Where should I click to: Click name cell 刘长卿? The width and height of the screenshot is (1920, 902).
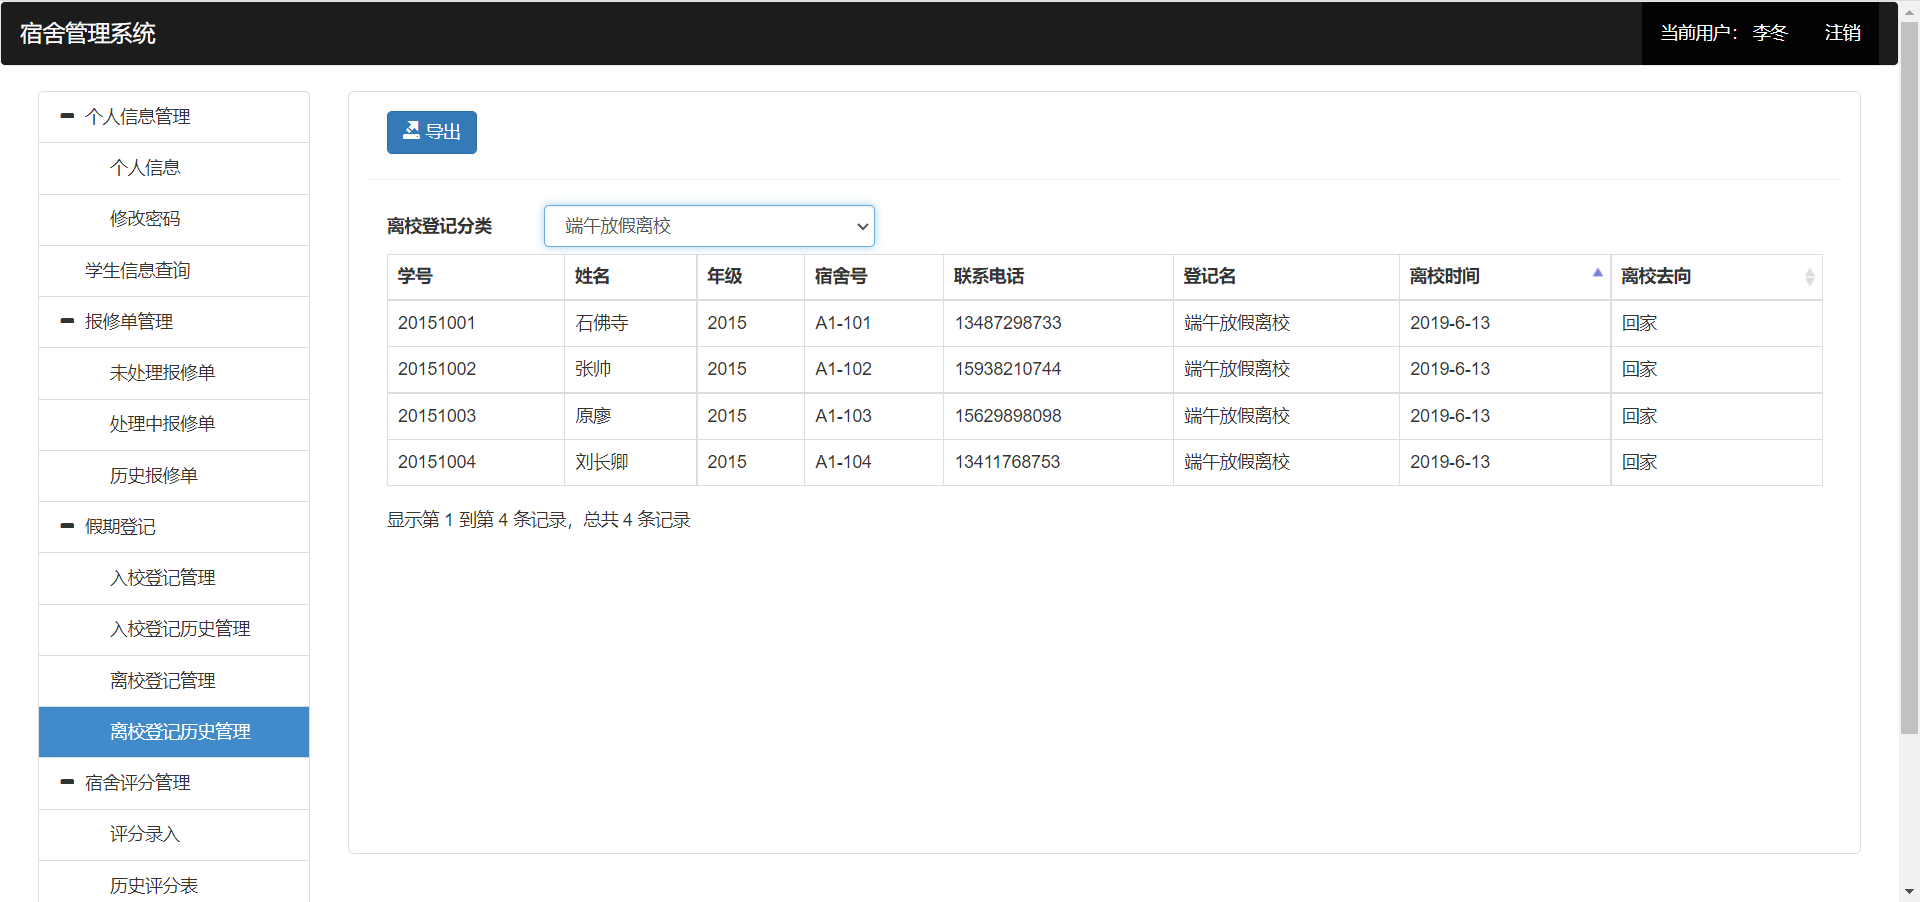tap(630, 462)
